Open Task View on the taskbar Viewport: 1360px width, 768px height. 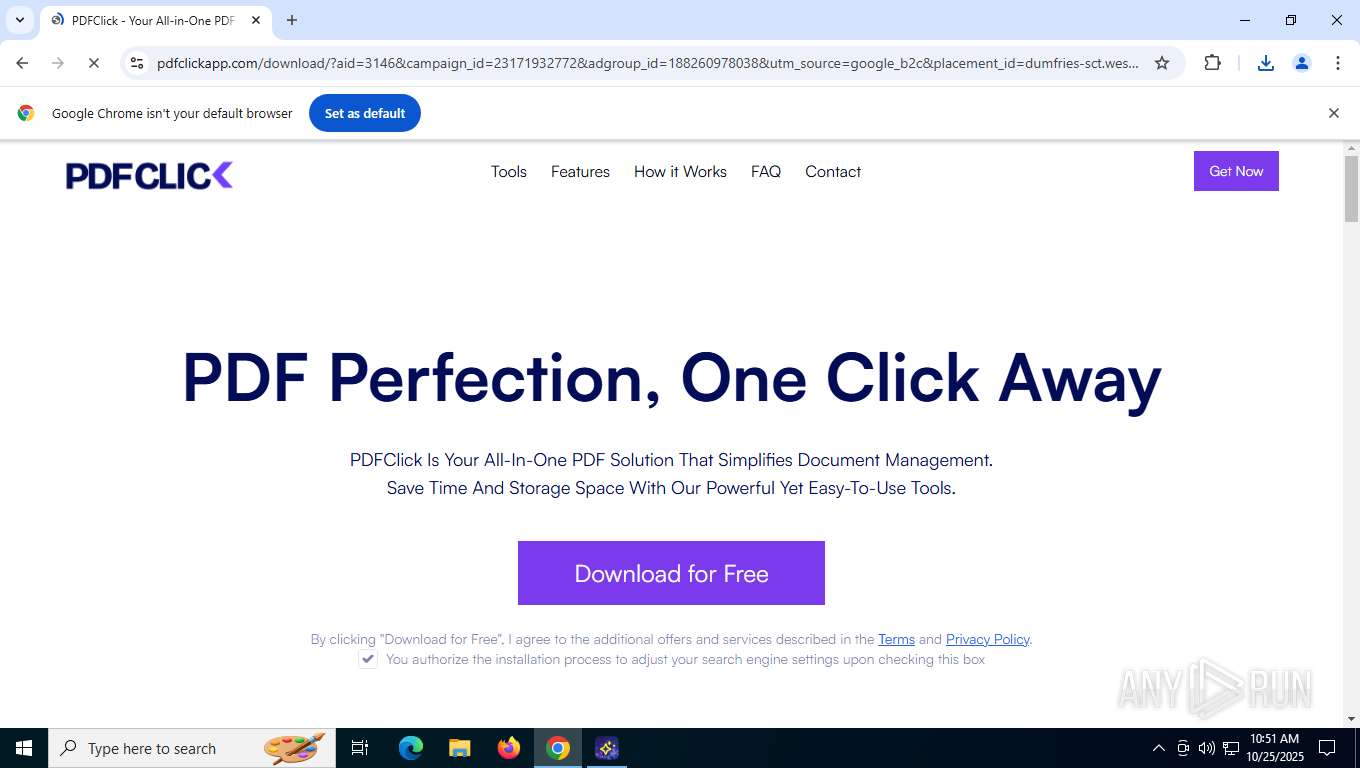pos(360,748)
